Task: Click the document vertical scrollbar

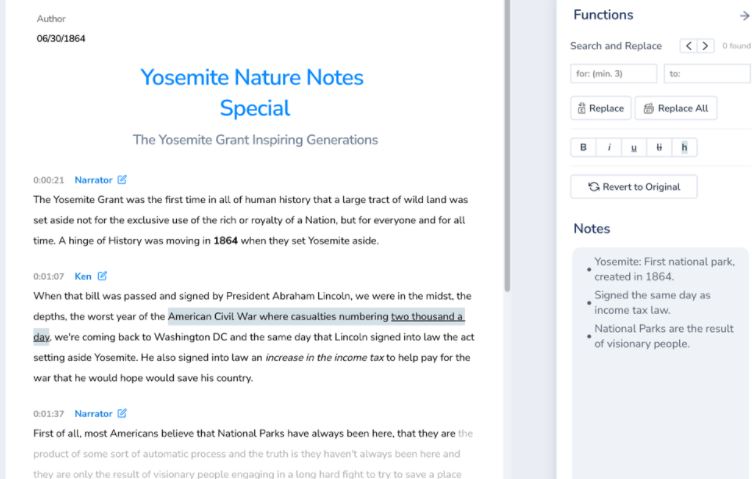Action: [507, 144]
